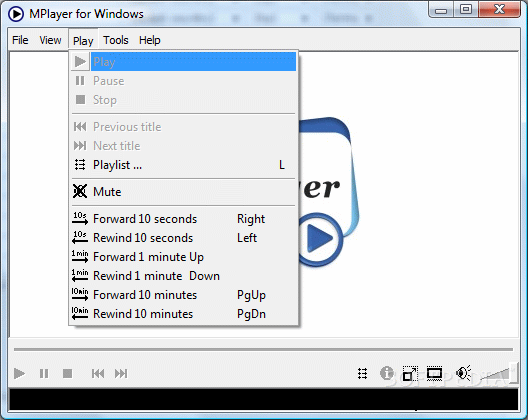
Task: Click the MPlayer title bar app icon
Action: 16,14
